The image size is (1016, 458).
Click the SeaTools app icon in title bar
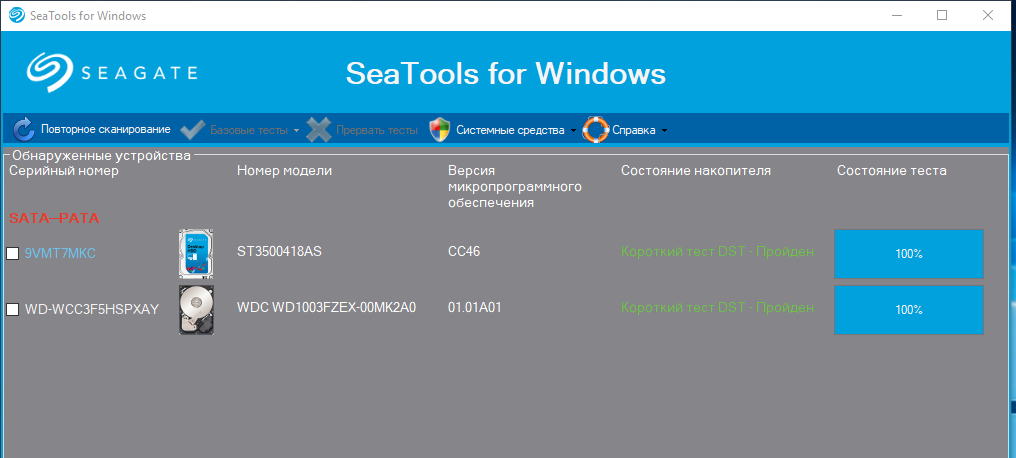15,15
